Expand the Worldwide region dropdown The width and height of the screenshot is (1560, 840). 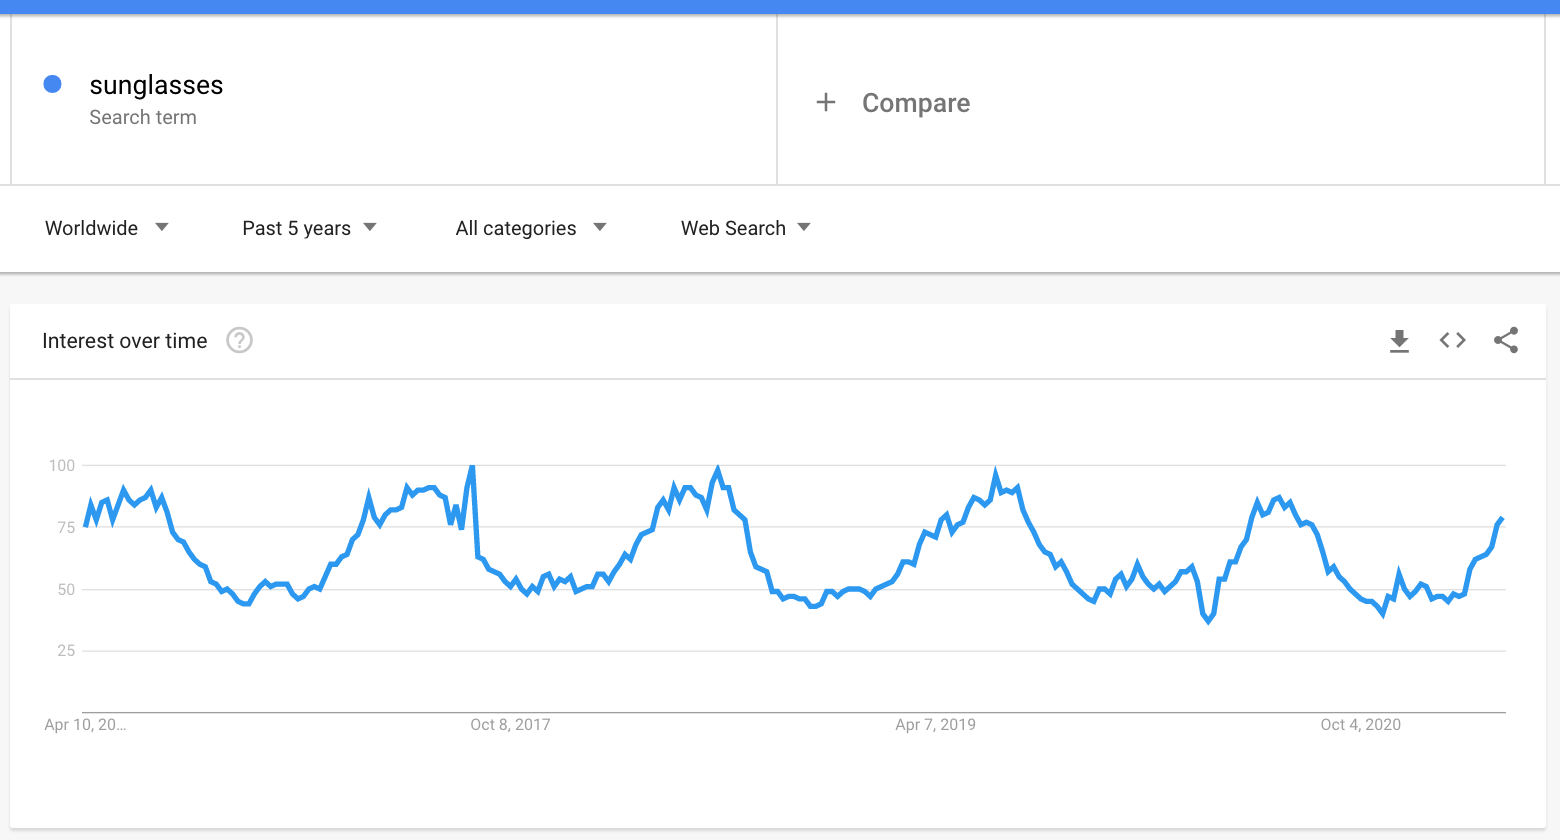coord(107,228)
